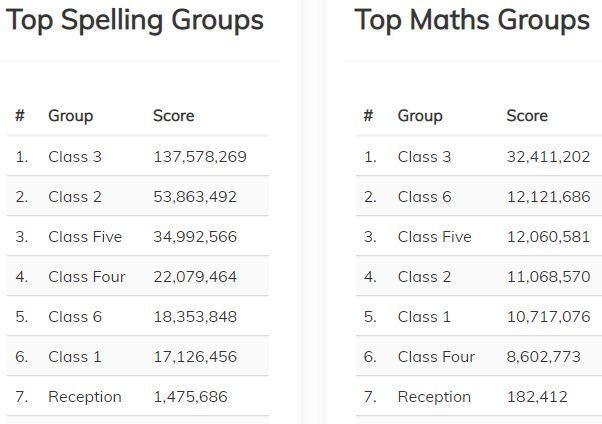The image size is (602, 424).
Task: Click Class Four in Top Spelling Groups
Action: point(87,277)
